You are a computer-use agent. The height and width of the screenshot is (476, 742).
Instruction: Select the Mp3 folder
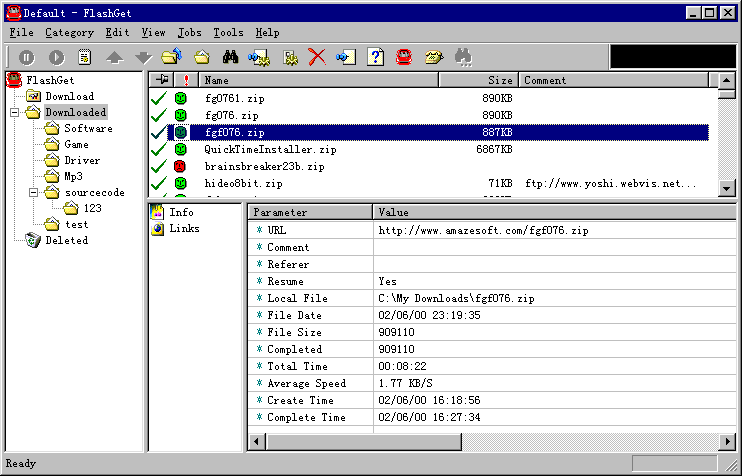coord(73,176)
